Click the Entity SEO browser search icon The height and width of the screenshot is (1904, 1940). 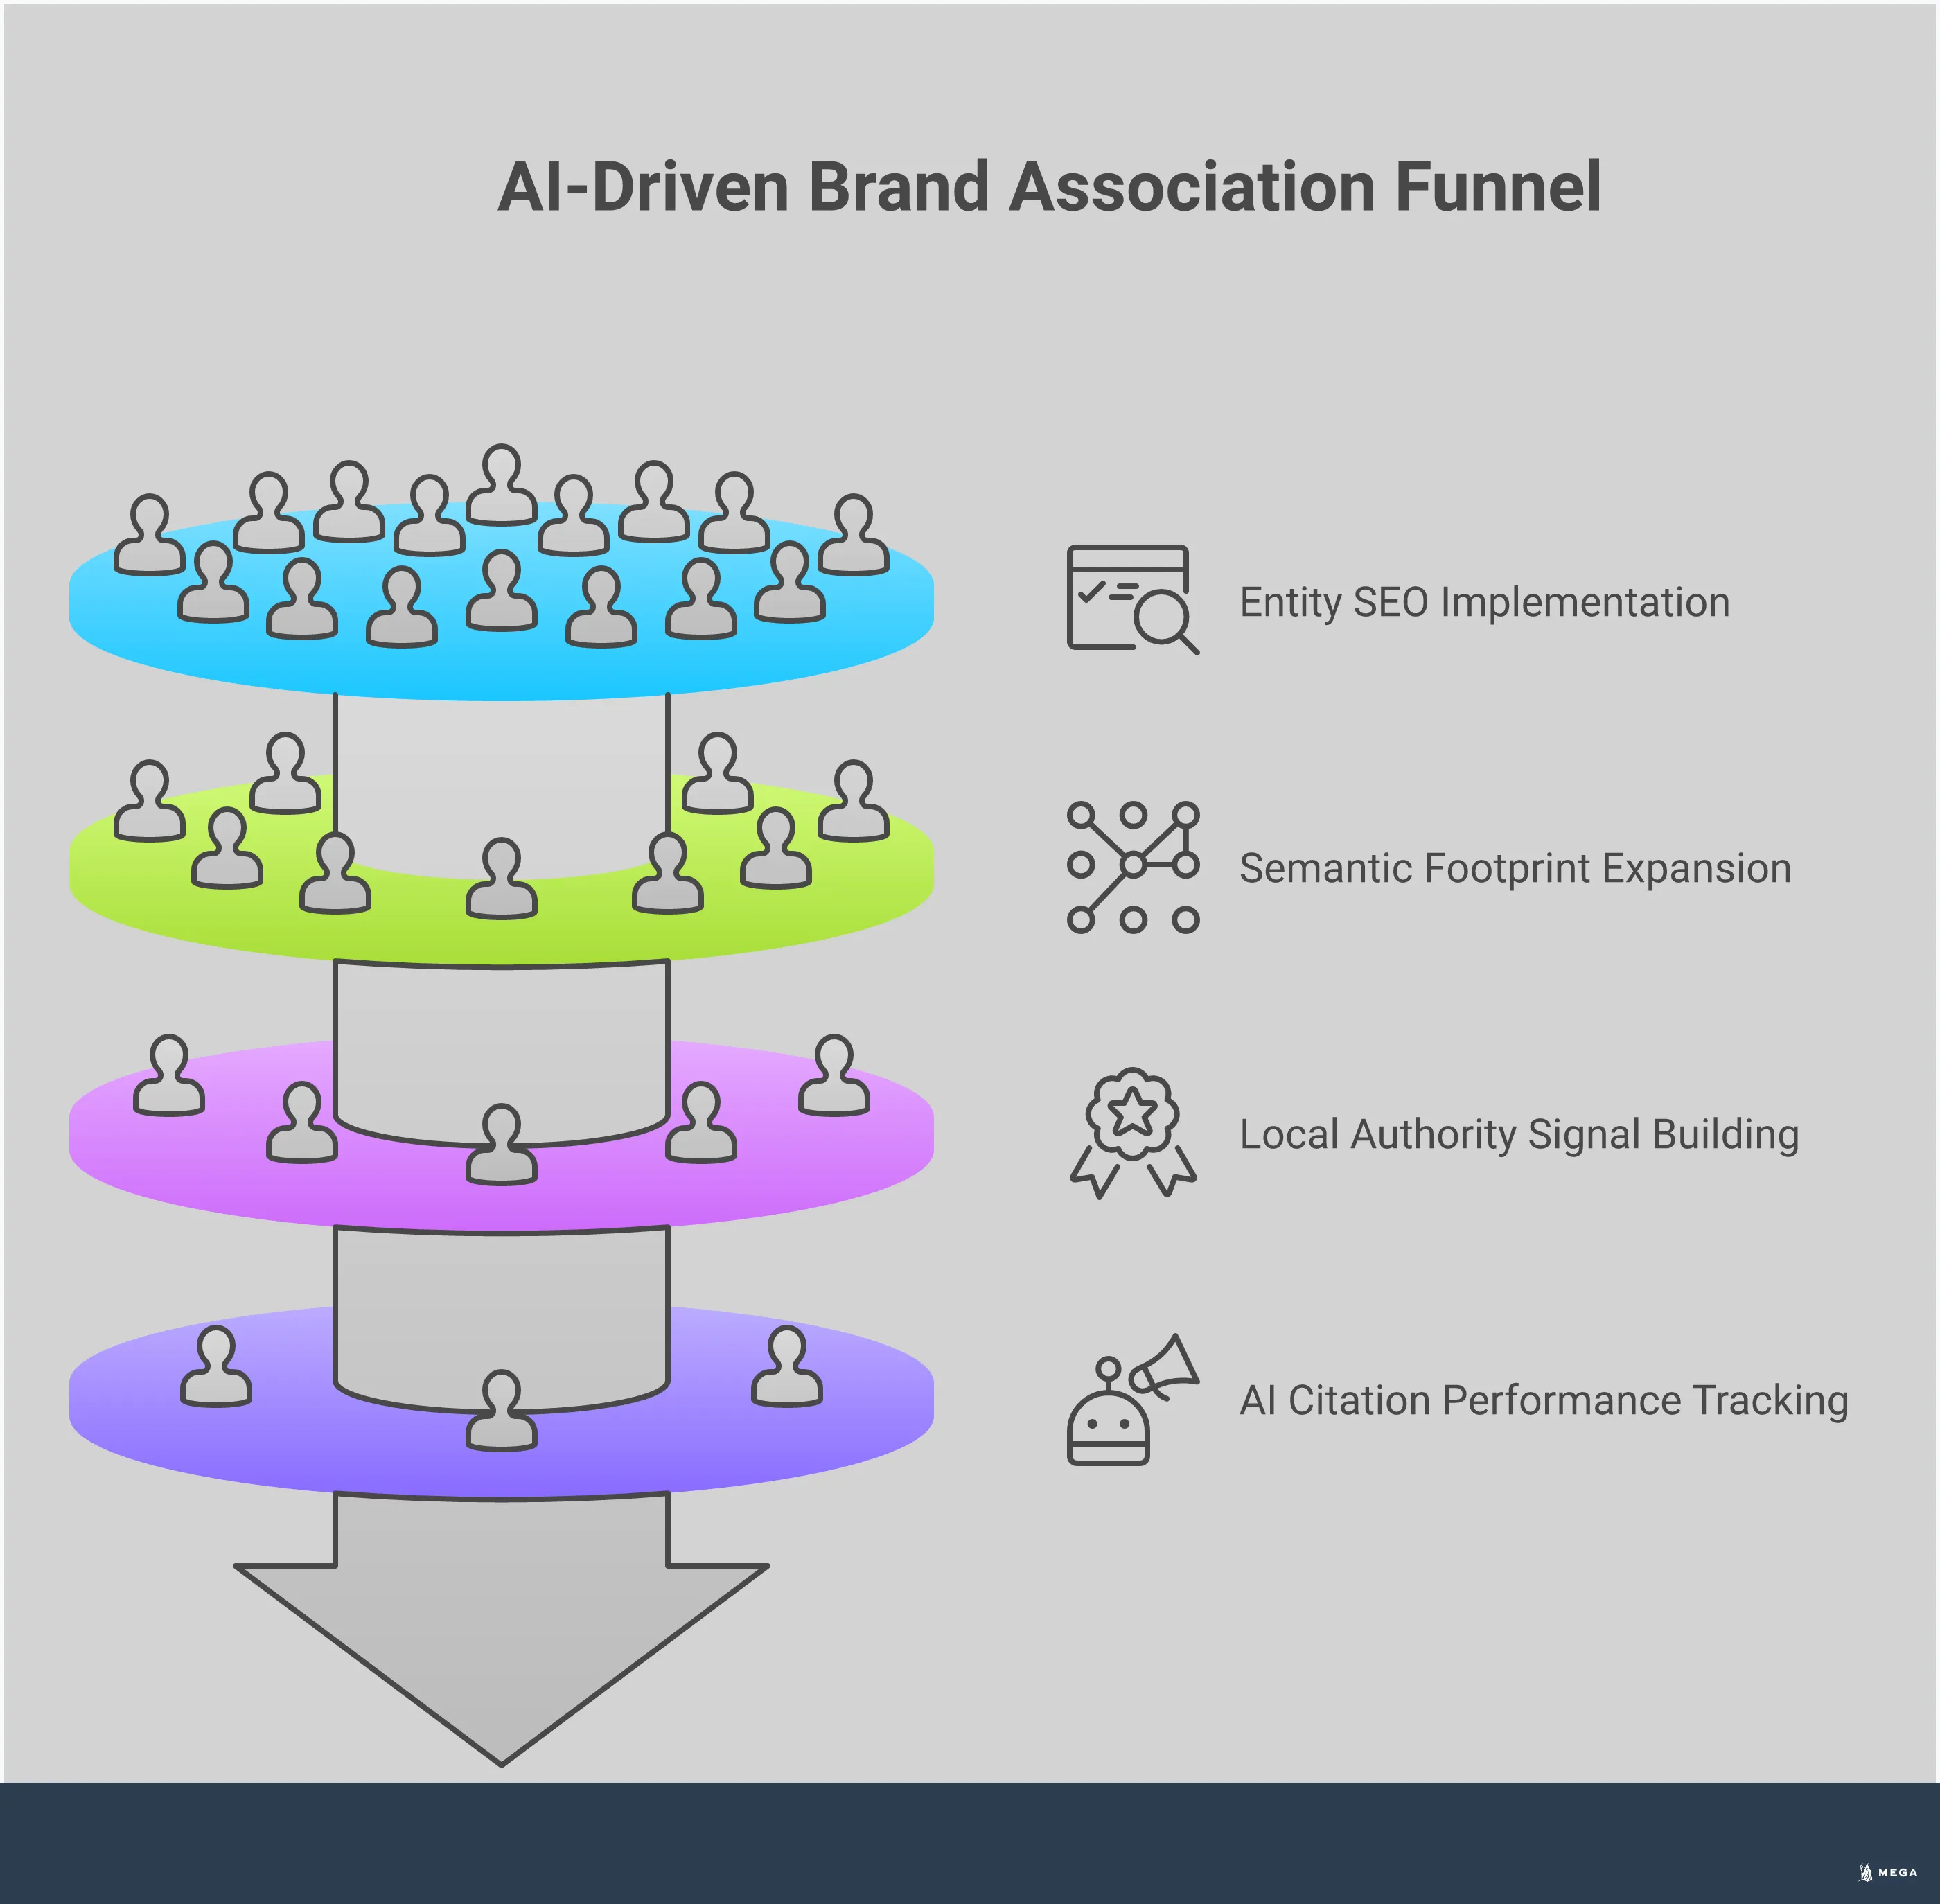(x=1132, y=600)
